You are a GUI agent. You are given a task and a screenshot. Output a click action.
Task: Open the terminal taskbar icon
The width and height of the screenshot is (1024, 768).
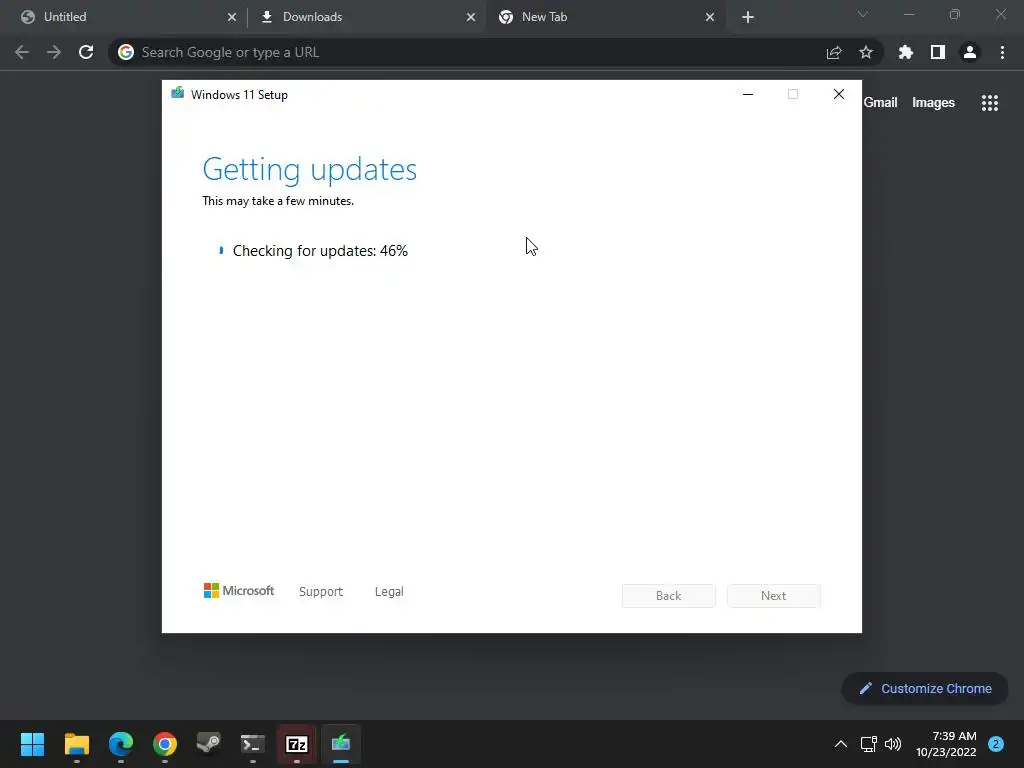coord(253,744)
